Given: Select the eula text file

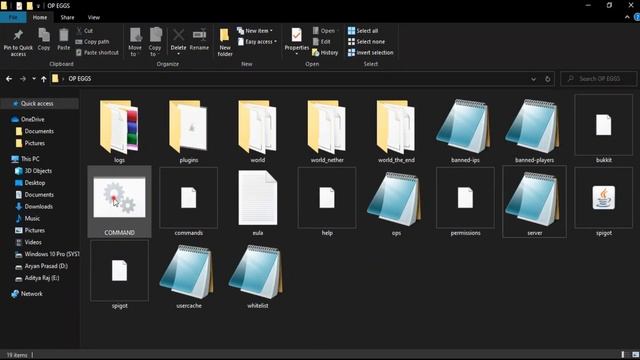Looking at the screenshot, I should (258, 203).
